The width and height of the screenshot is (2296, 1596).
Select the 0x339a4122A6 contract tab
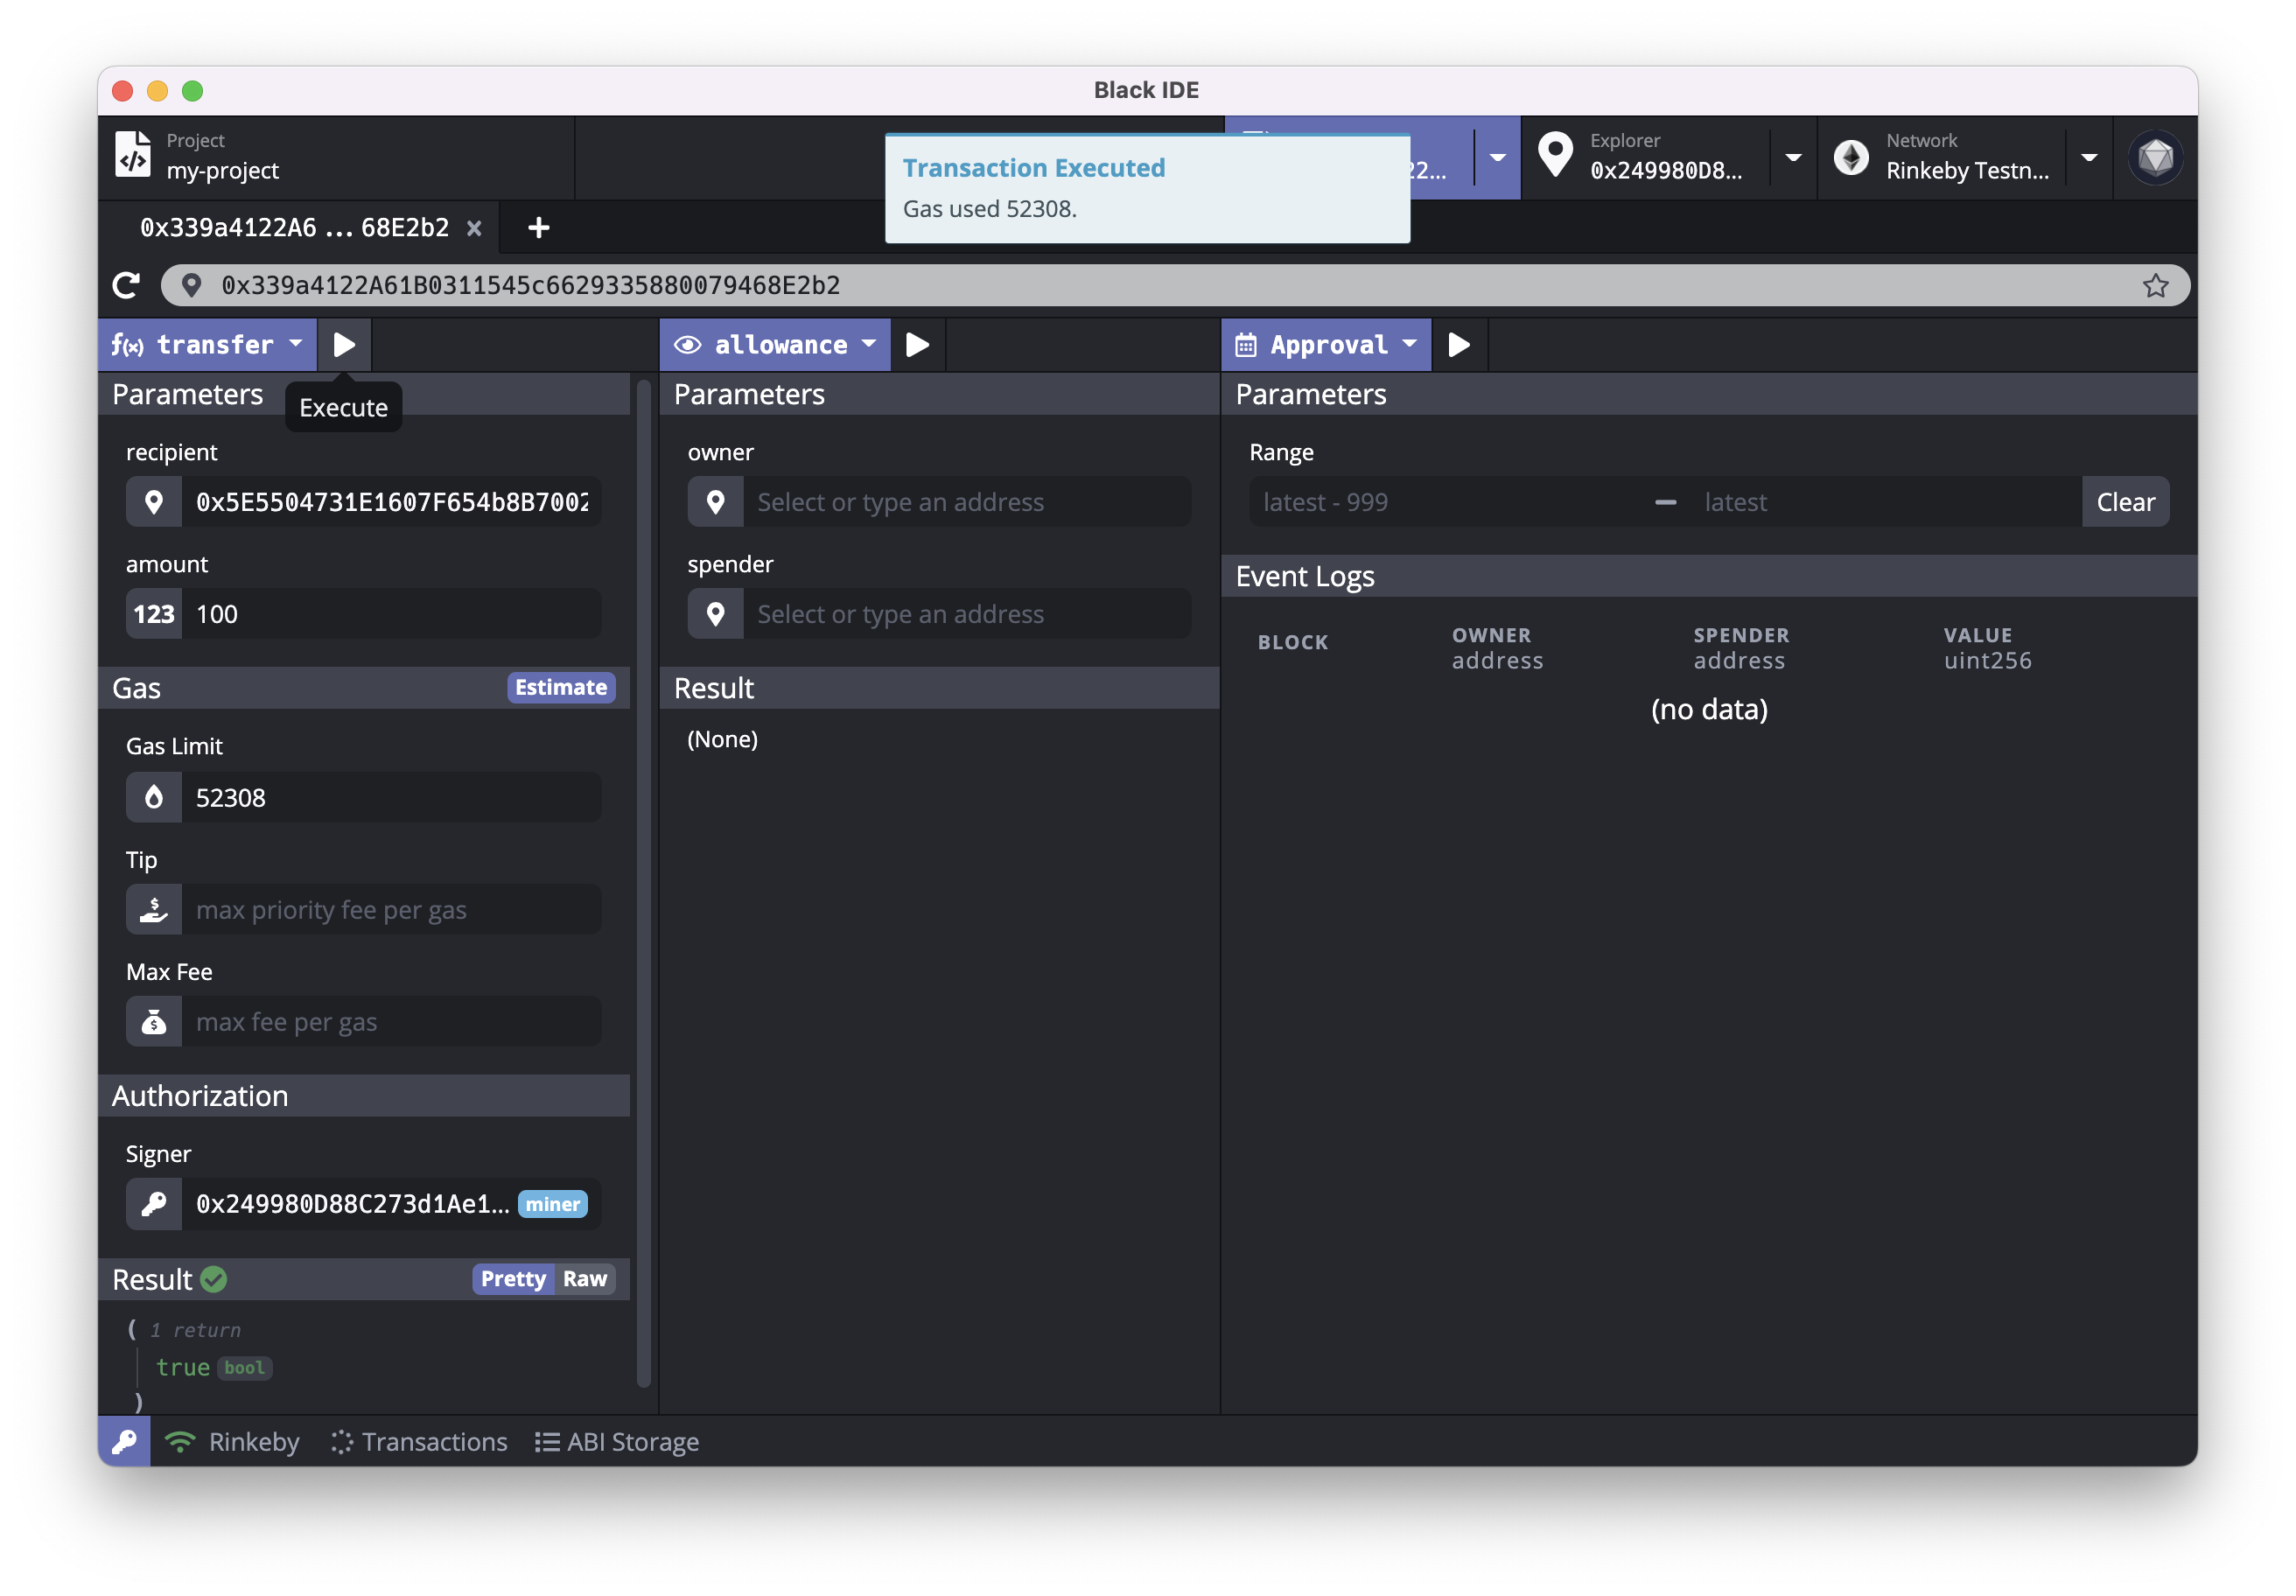294,228
